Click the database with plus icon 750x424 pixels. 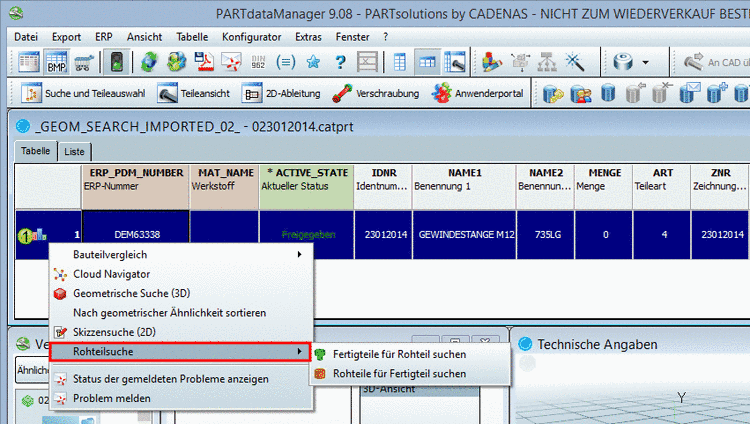click(717, 93)
